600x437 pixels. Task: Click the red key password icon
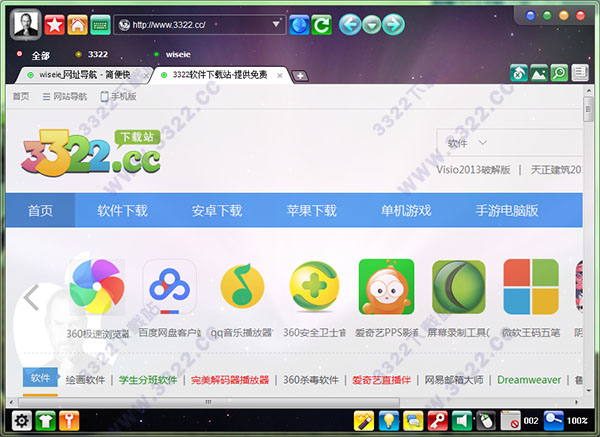438,421
